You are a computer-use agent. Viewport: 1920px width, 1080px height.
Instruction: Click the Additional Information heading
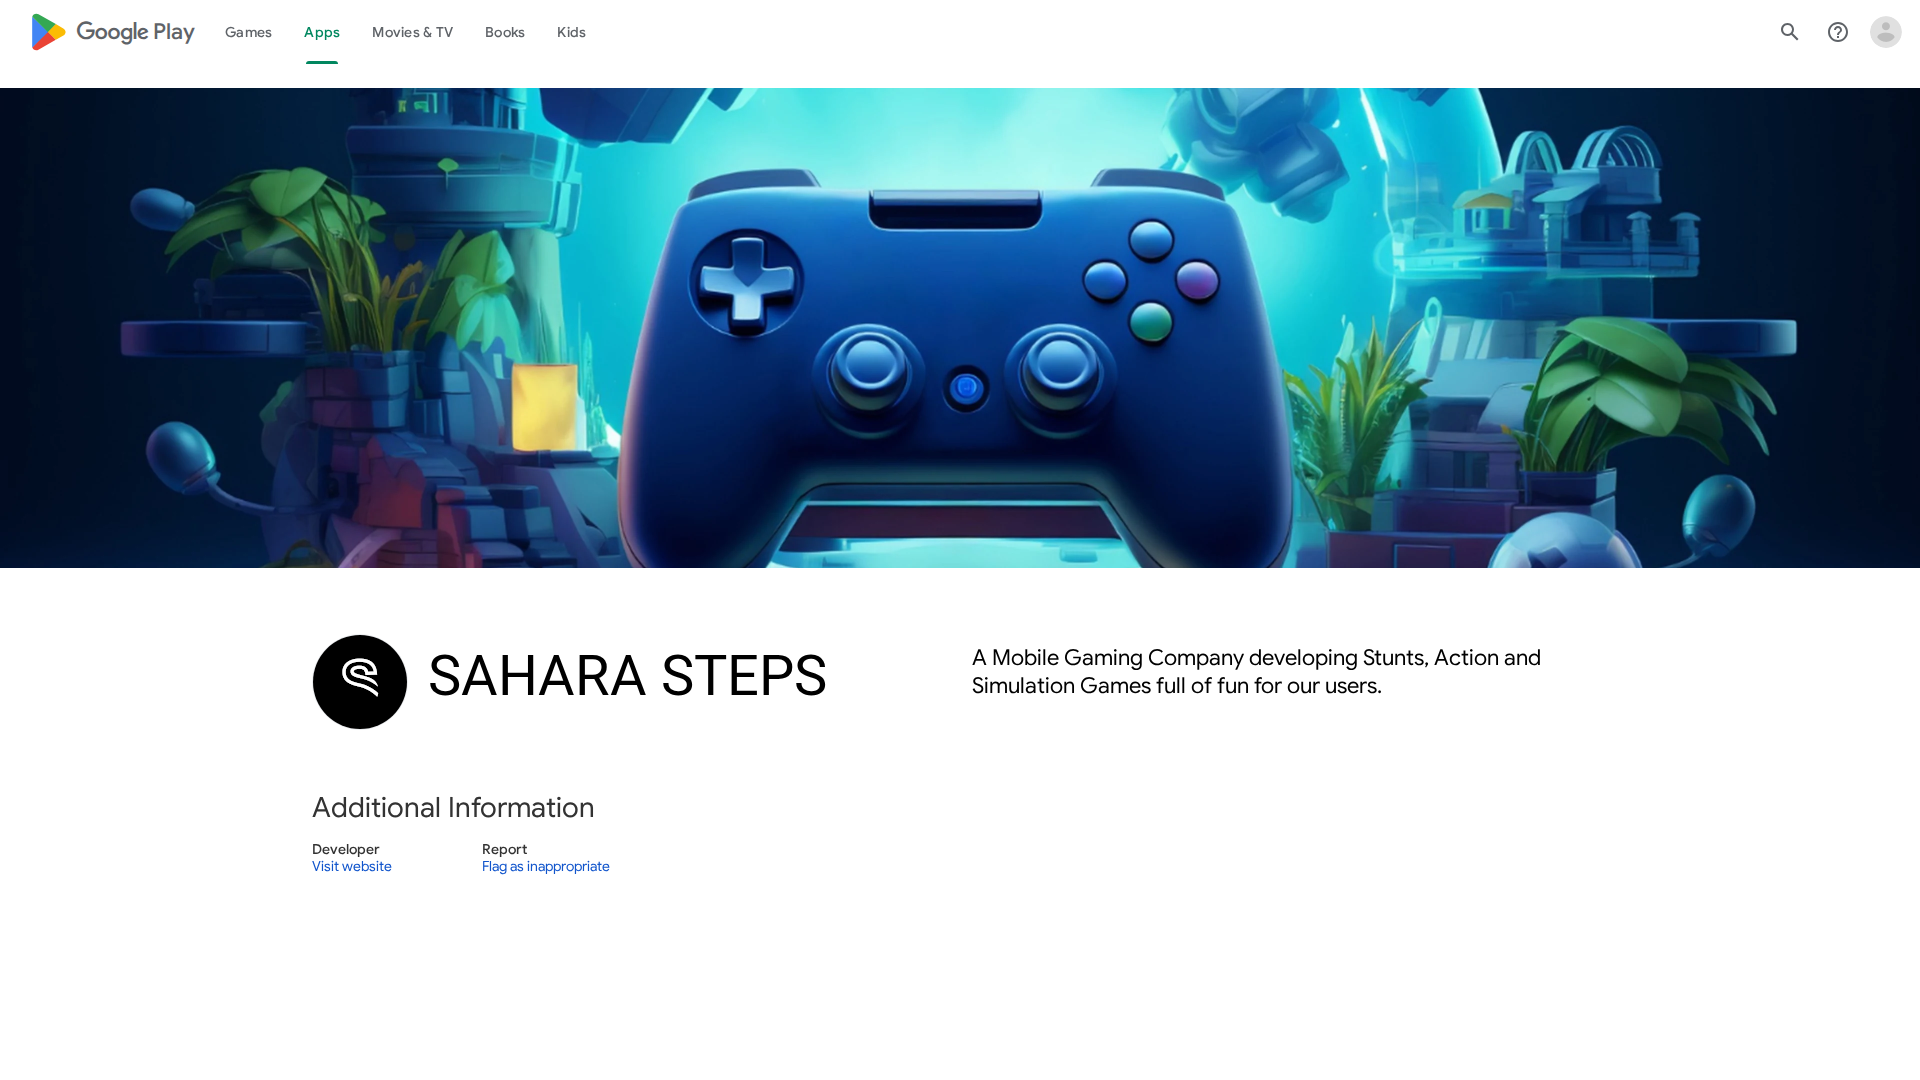pos(453,808)
